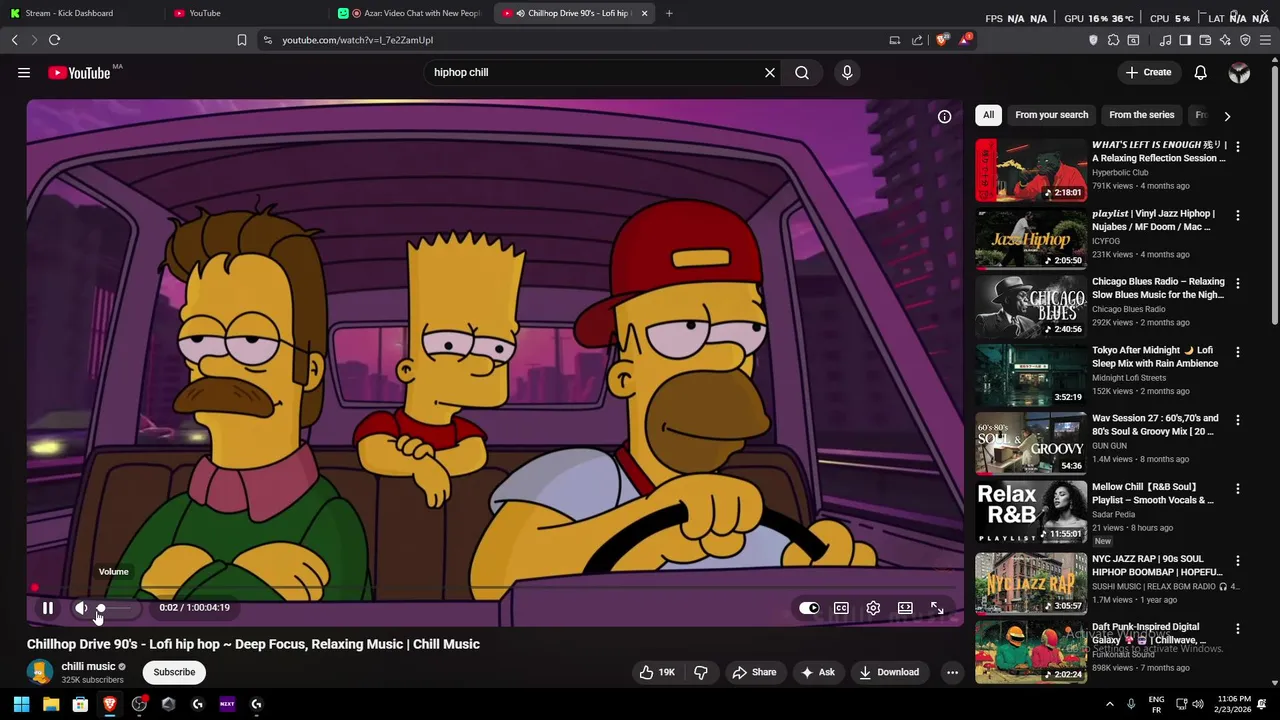Toggle the autoplay switch in player
This screenshot has width=1280, height=720.
(x=809, y=608)
